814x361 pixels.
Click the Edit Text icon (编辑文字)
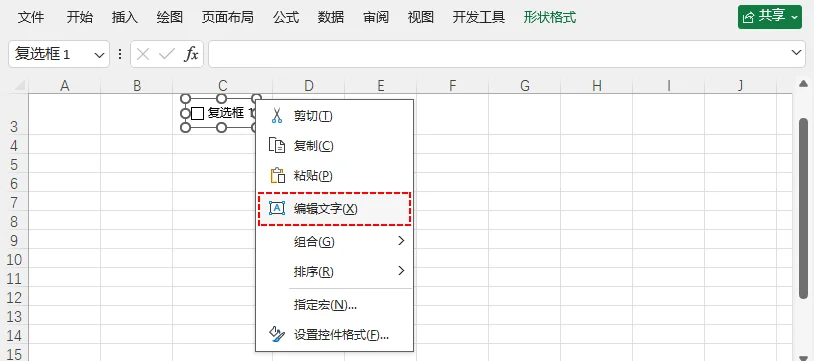coord(277,208)
